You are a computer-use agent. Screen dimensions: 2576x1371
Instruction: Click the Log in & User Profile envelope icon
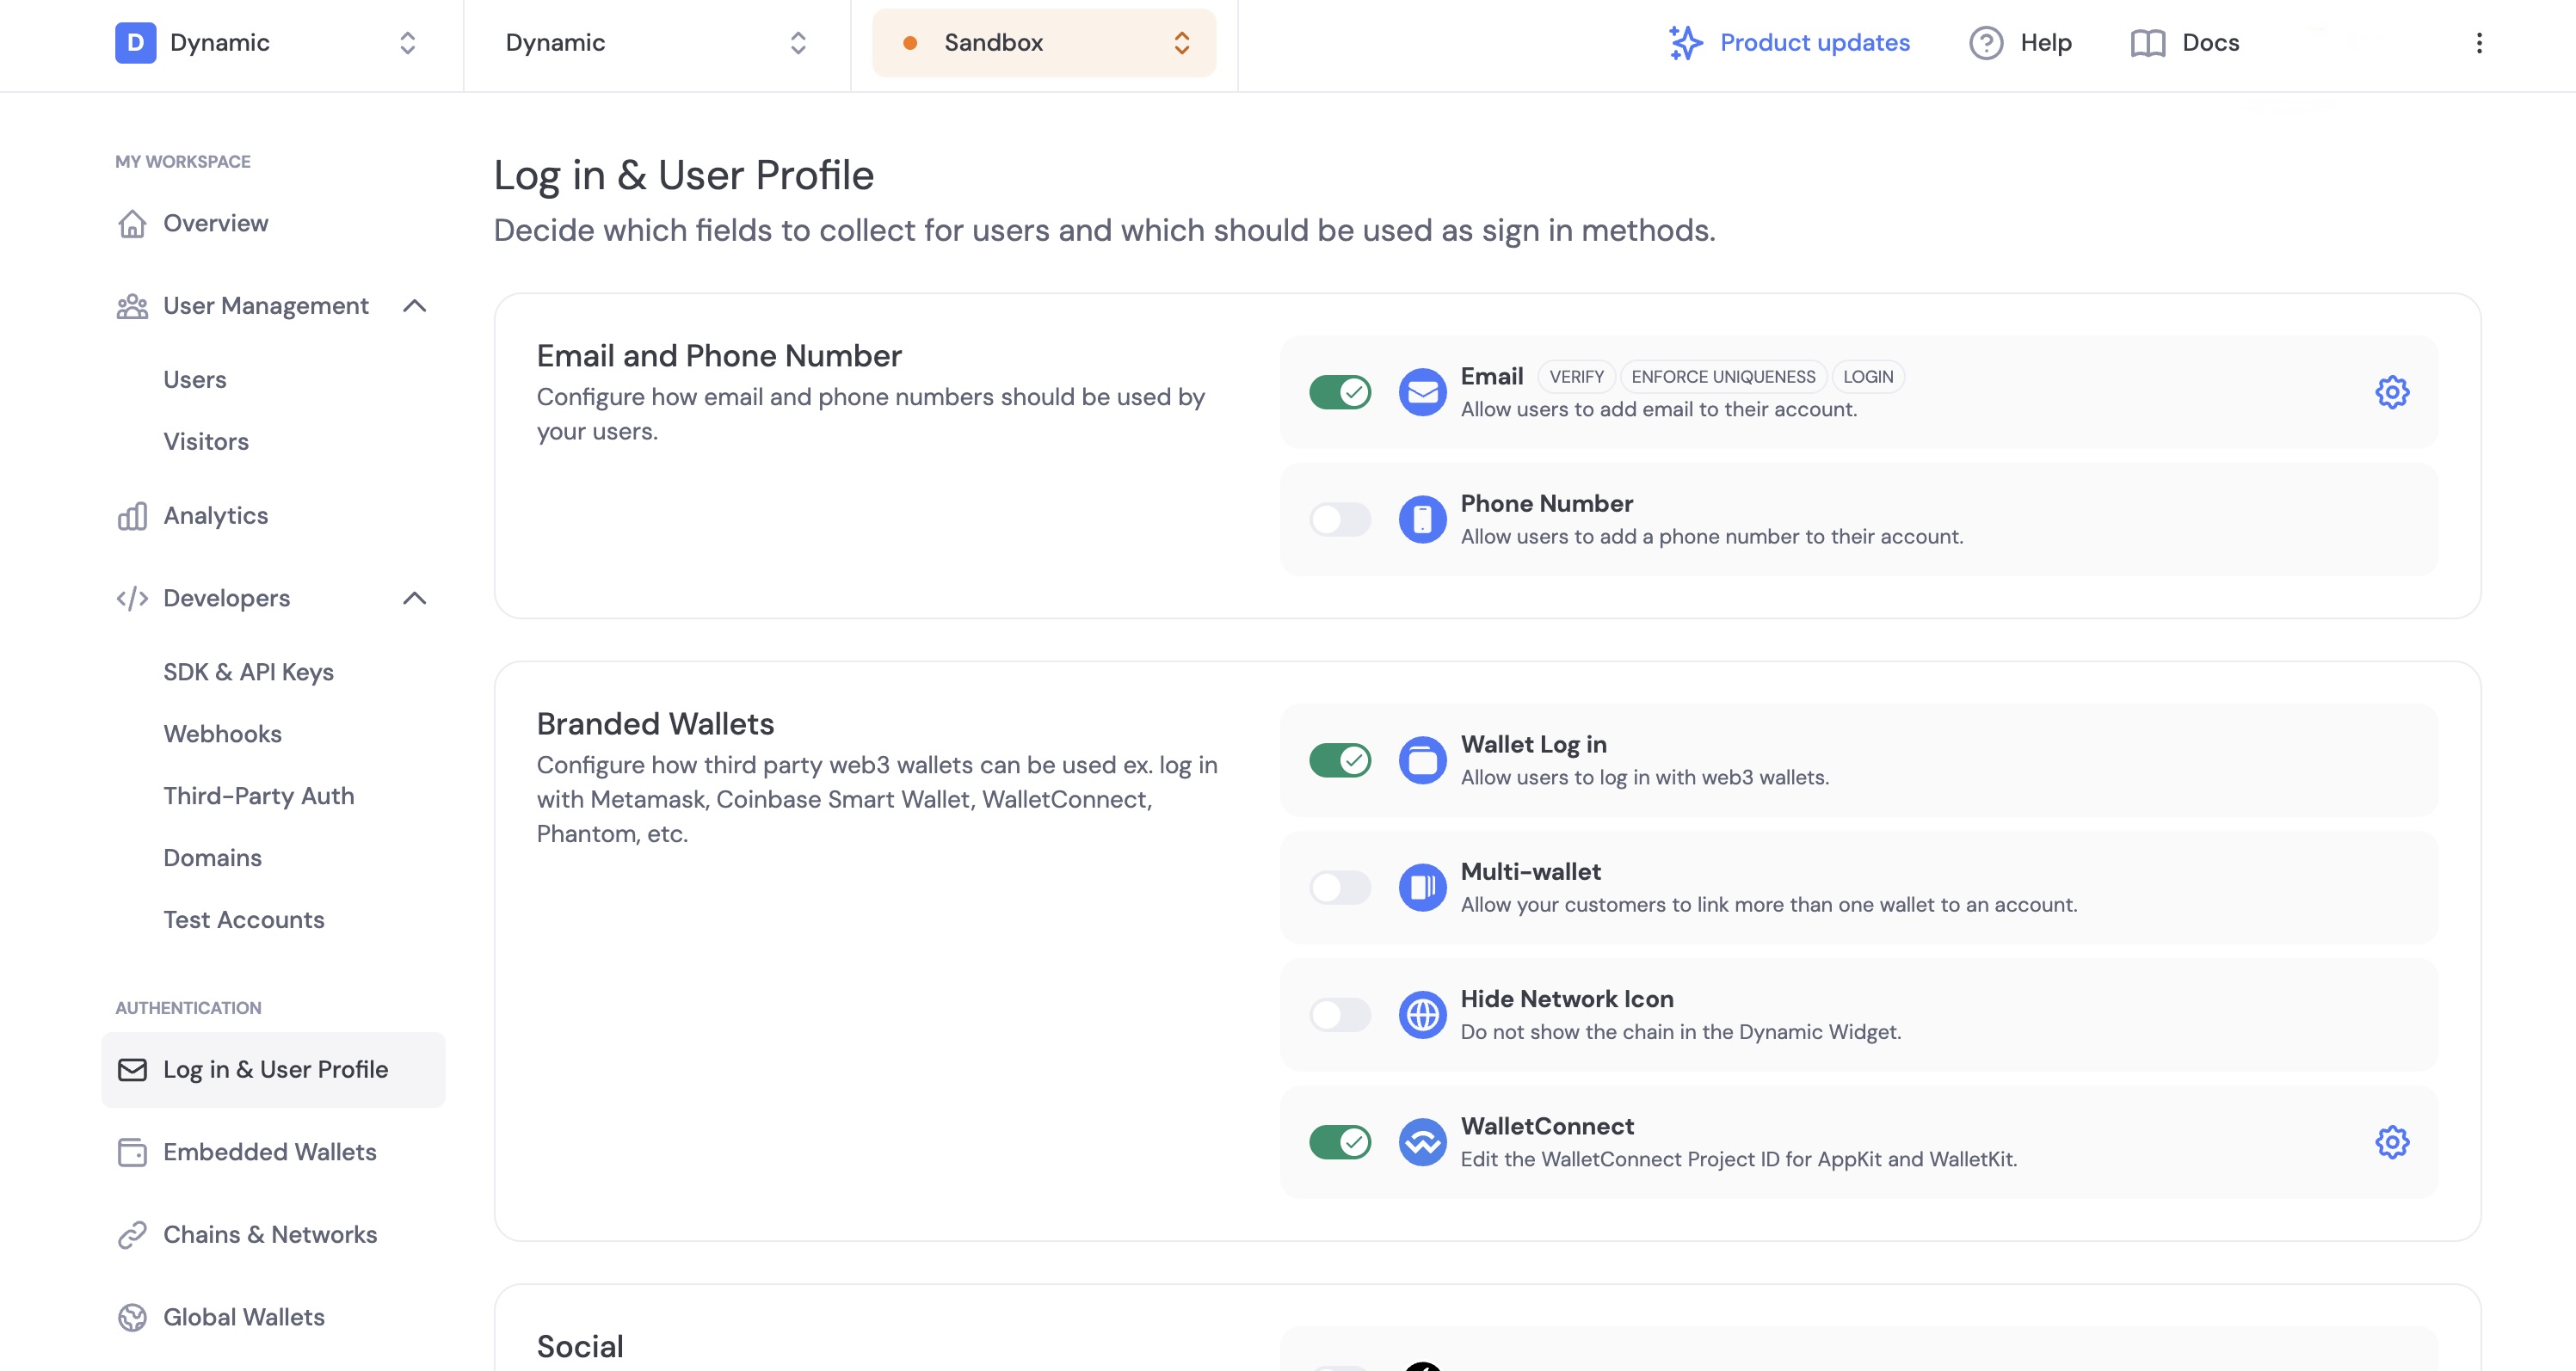click(132, 1069)
